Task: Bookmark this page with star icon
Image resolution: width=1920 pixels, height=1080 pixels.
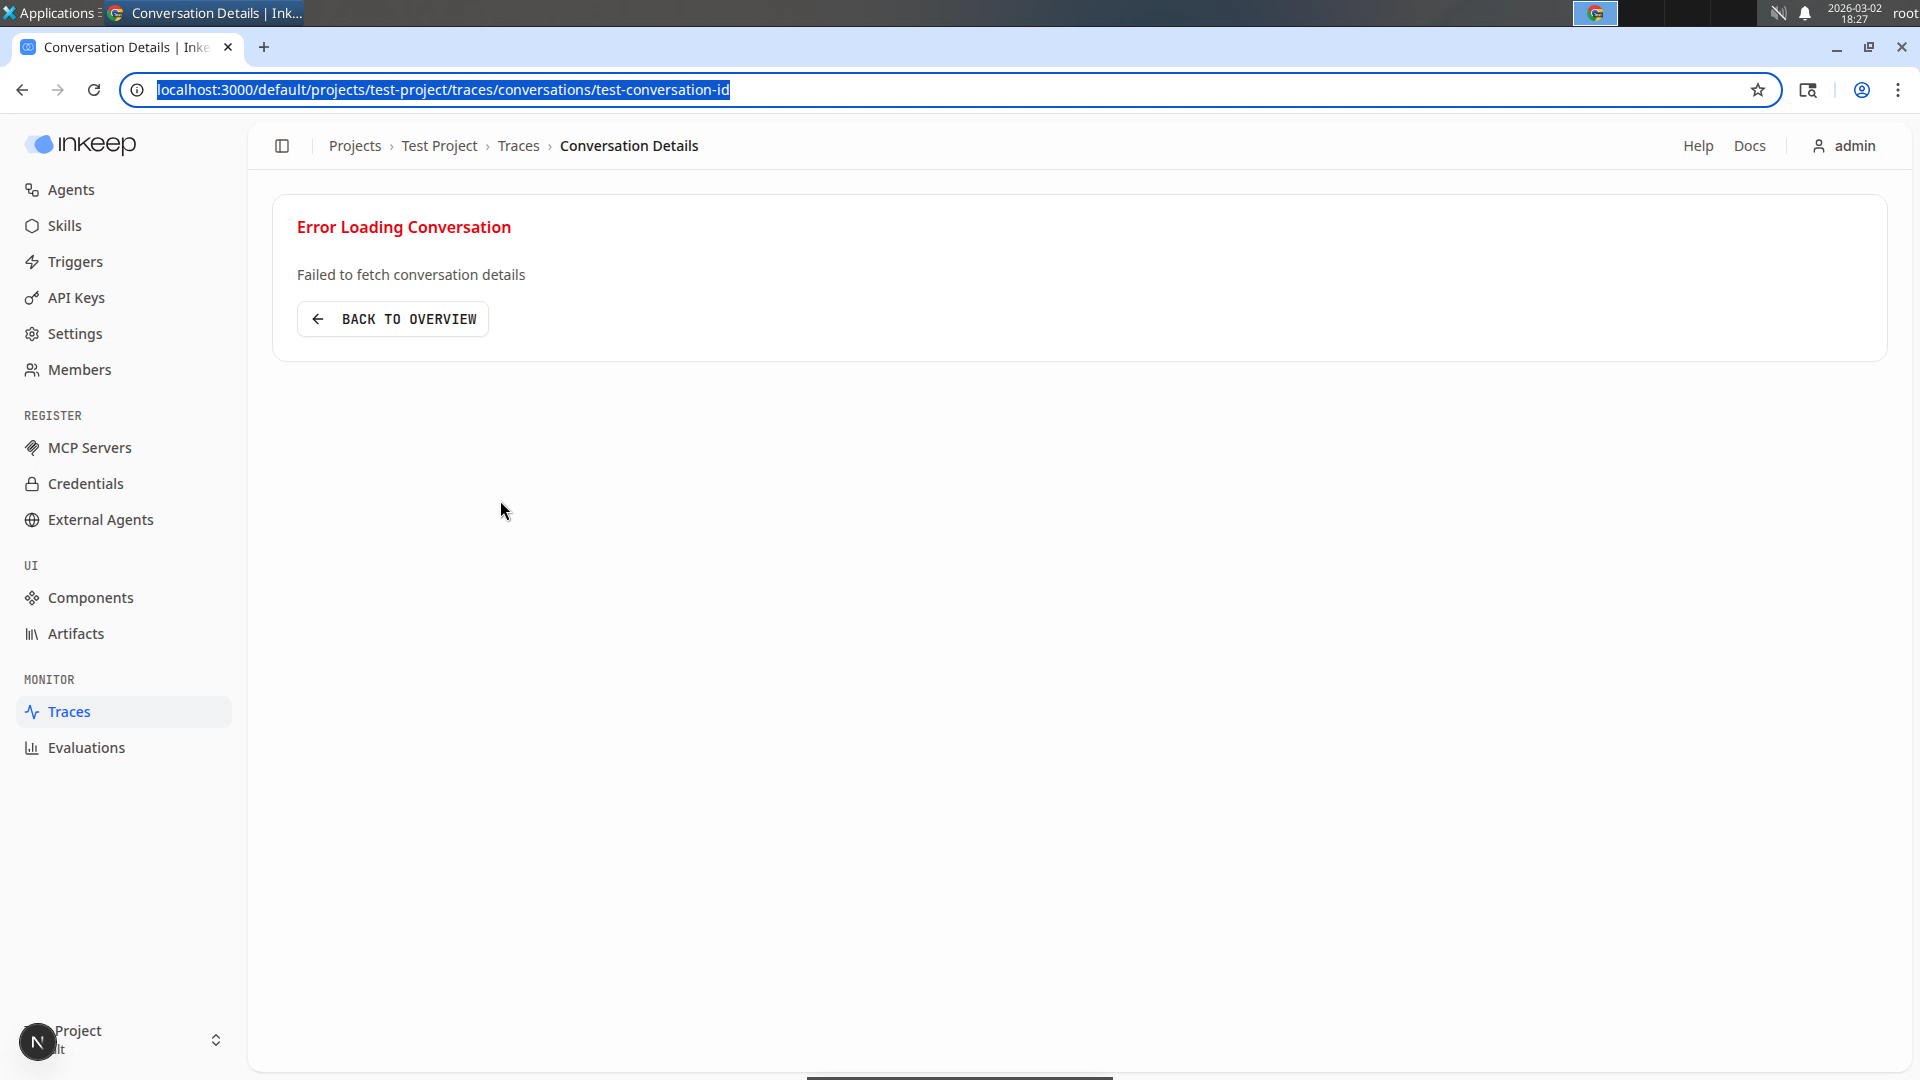Action: 1758,90
